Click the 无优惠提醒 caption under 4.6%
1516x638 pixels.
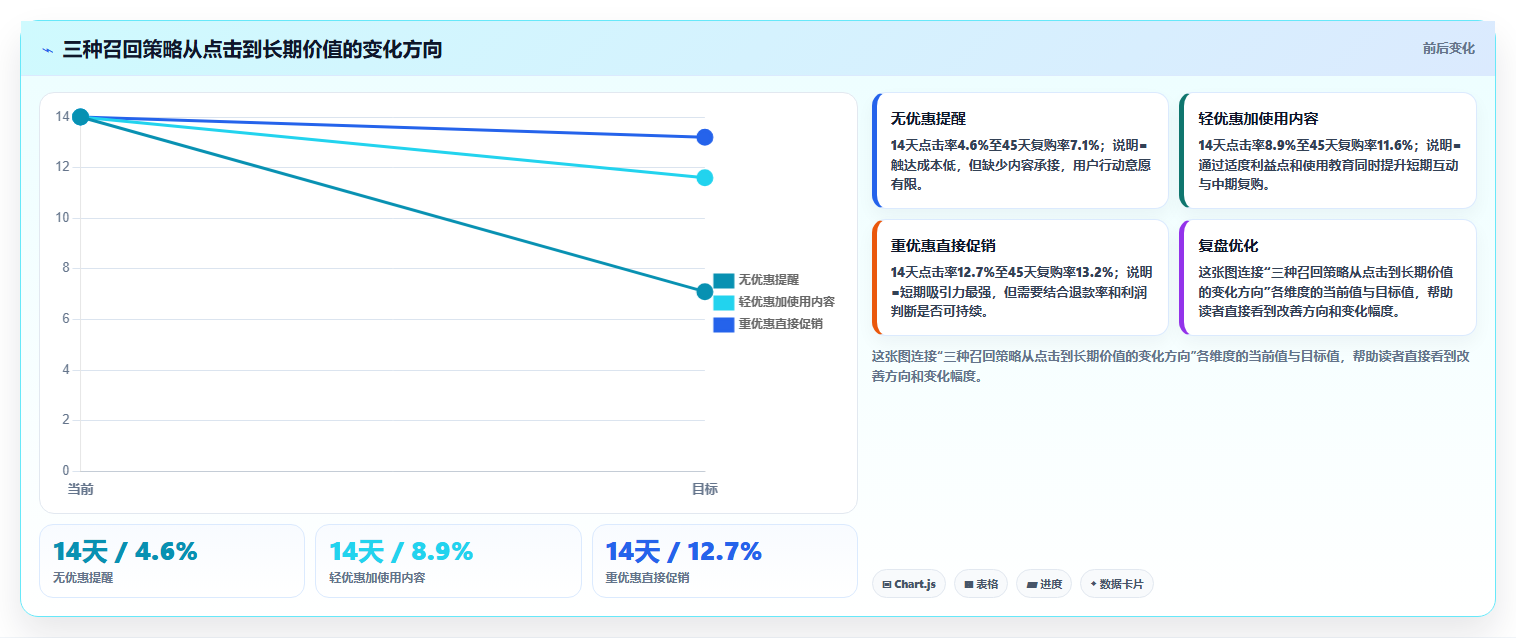point(83,578)
